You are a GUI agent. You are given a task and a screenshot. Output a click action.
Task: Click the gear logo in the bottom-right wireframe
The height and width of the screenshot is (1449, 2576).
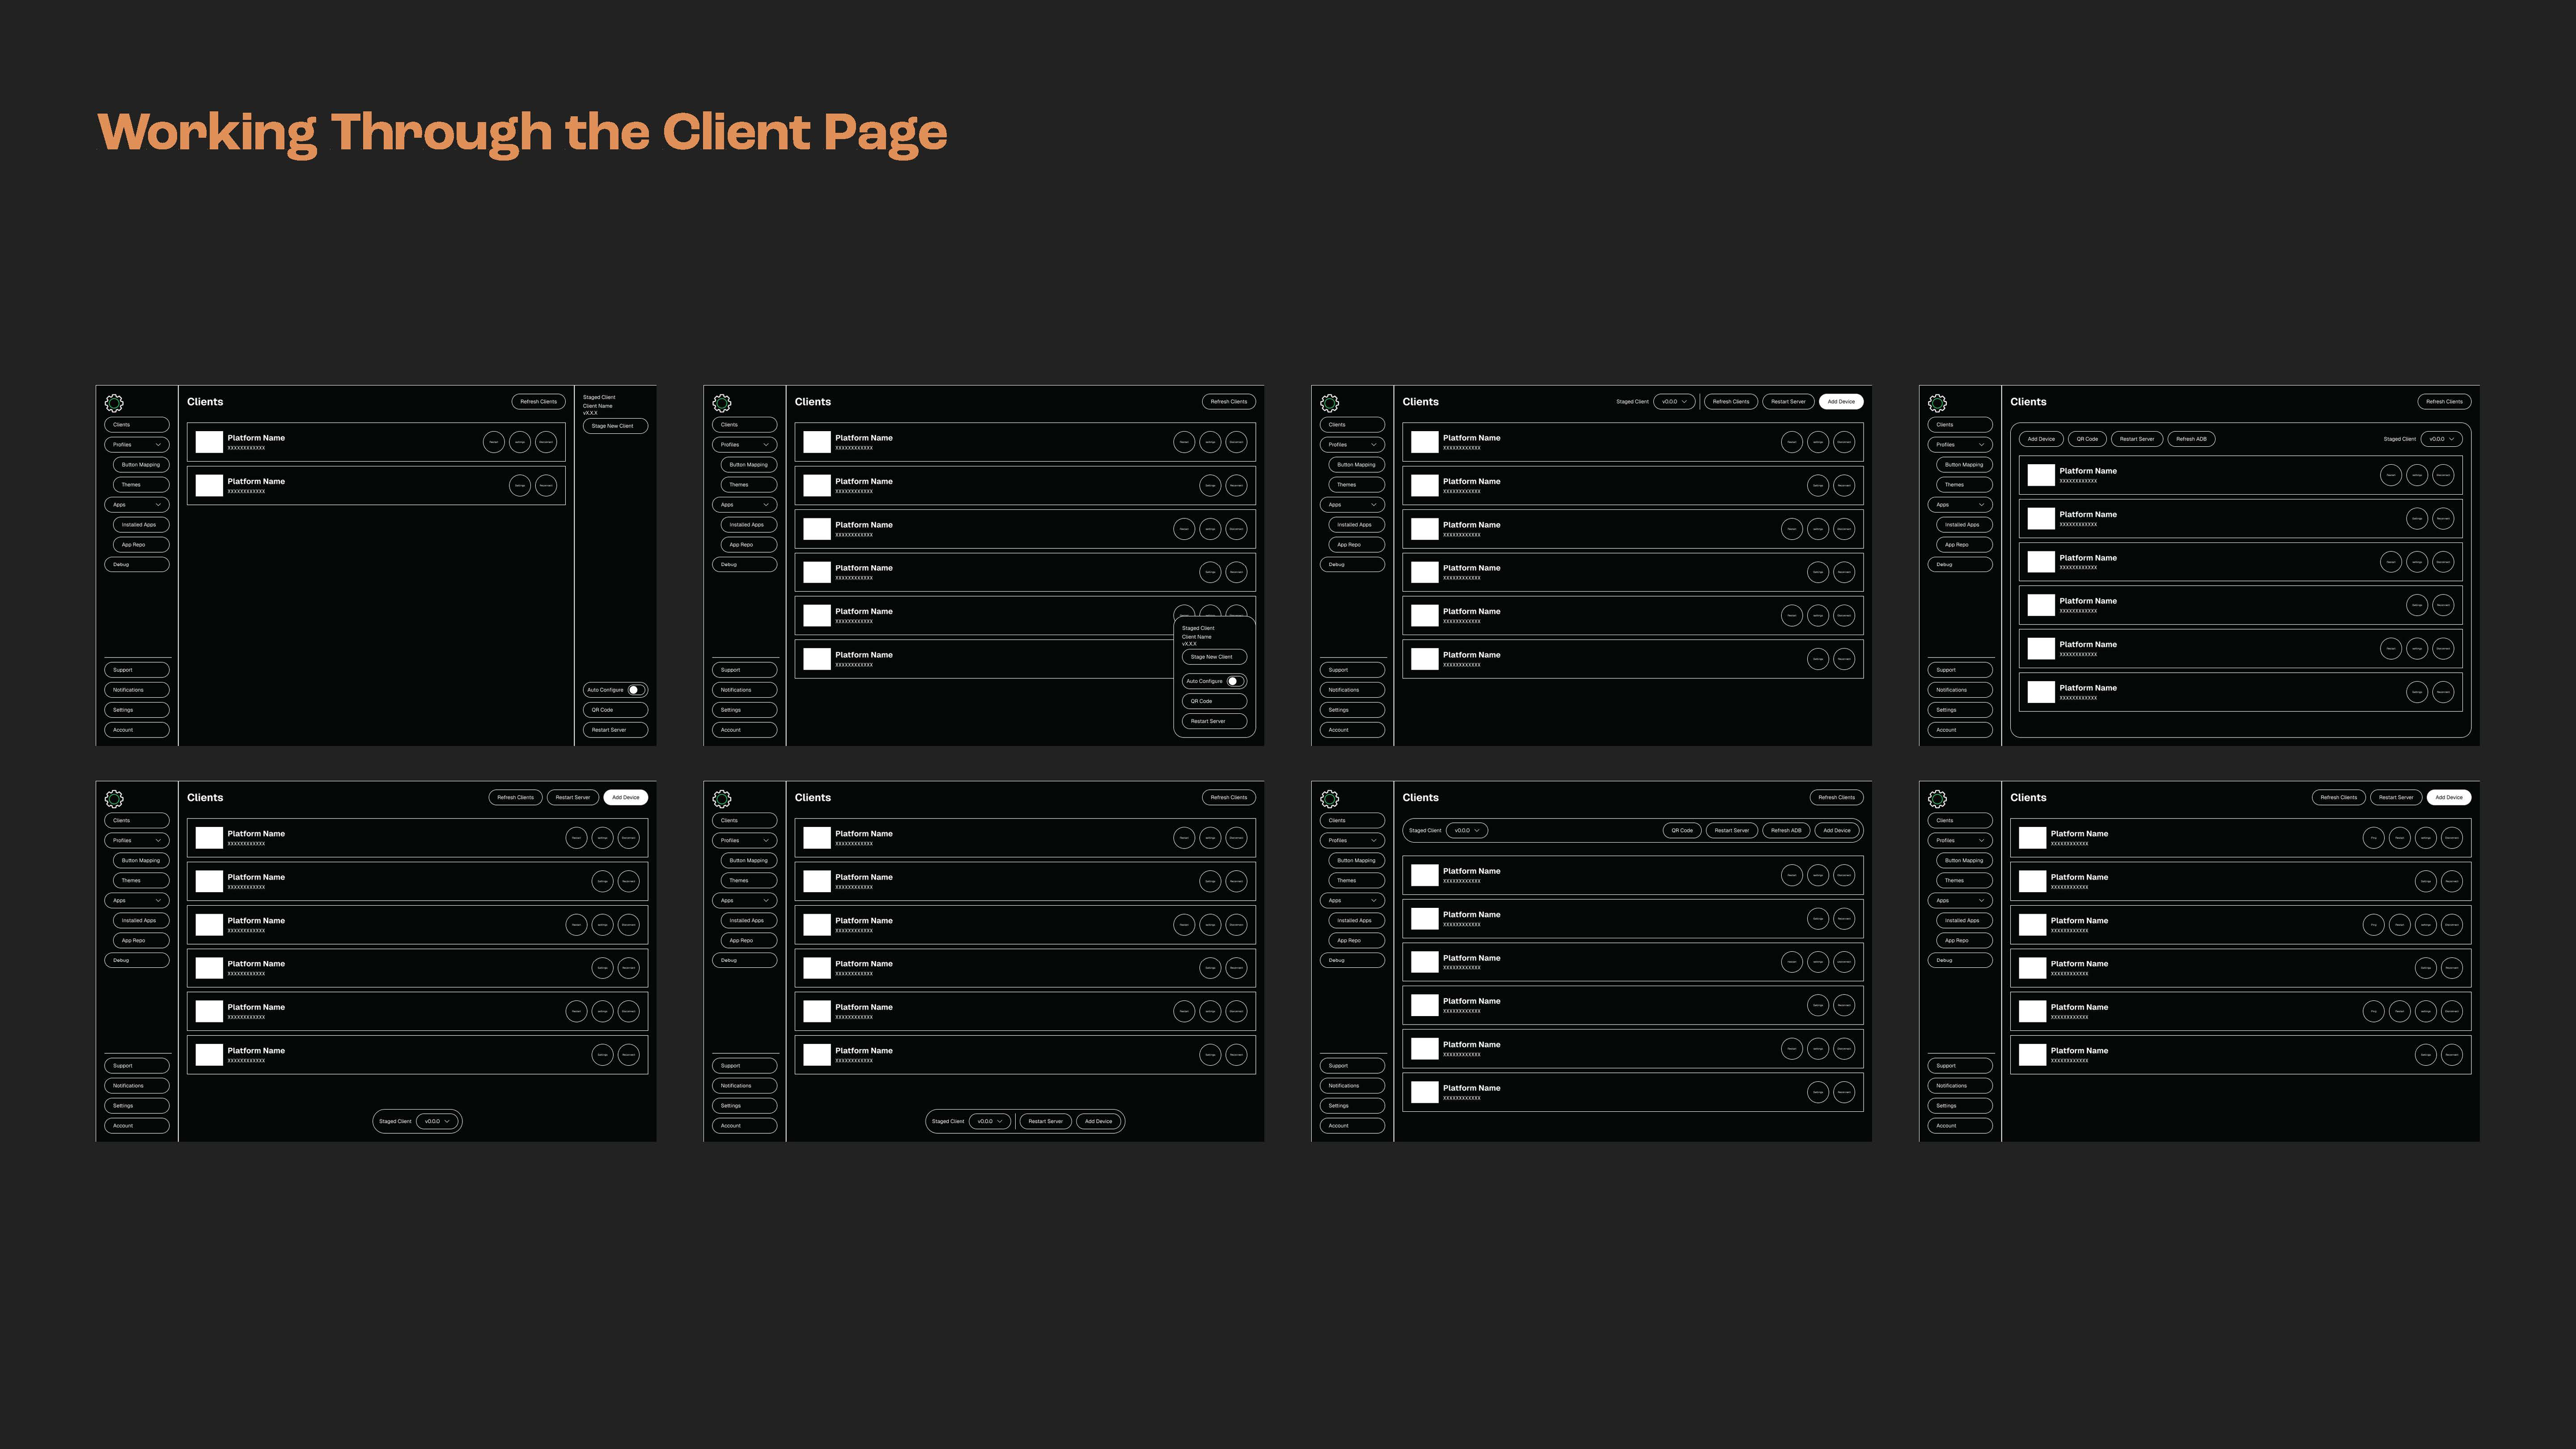(x=1937, y=799)
